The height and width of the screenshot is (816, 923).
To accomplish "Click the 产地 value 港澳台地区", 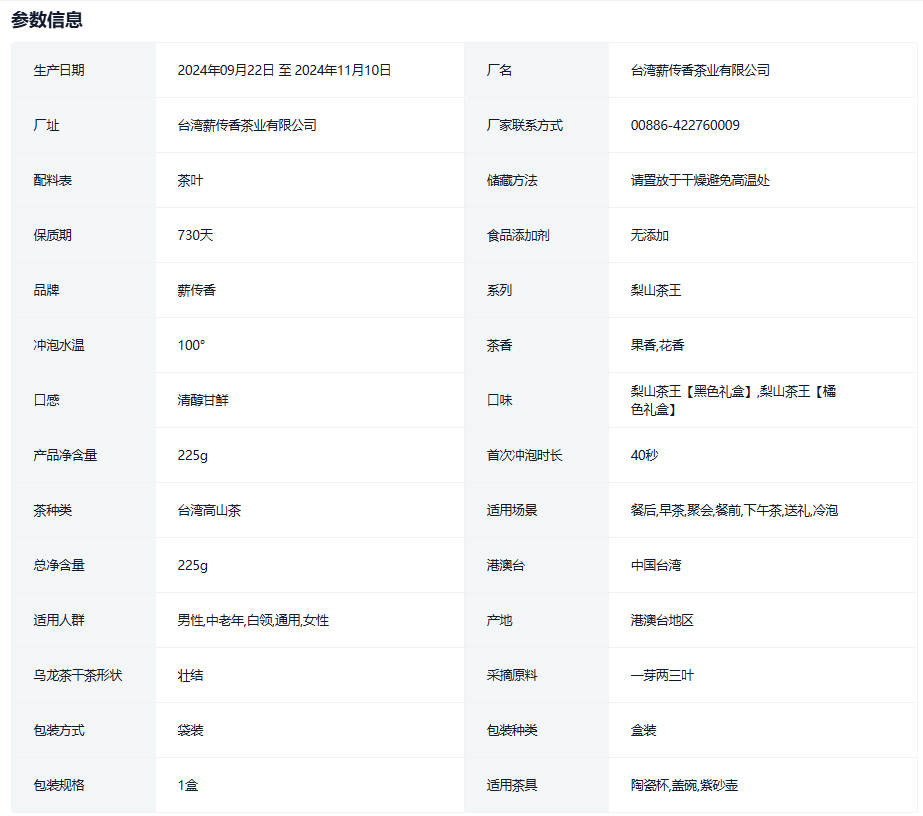I will [x=662, y=620].
